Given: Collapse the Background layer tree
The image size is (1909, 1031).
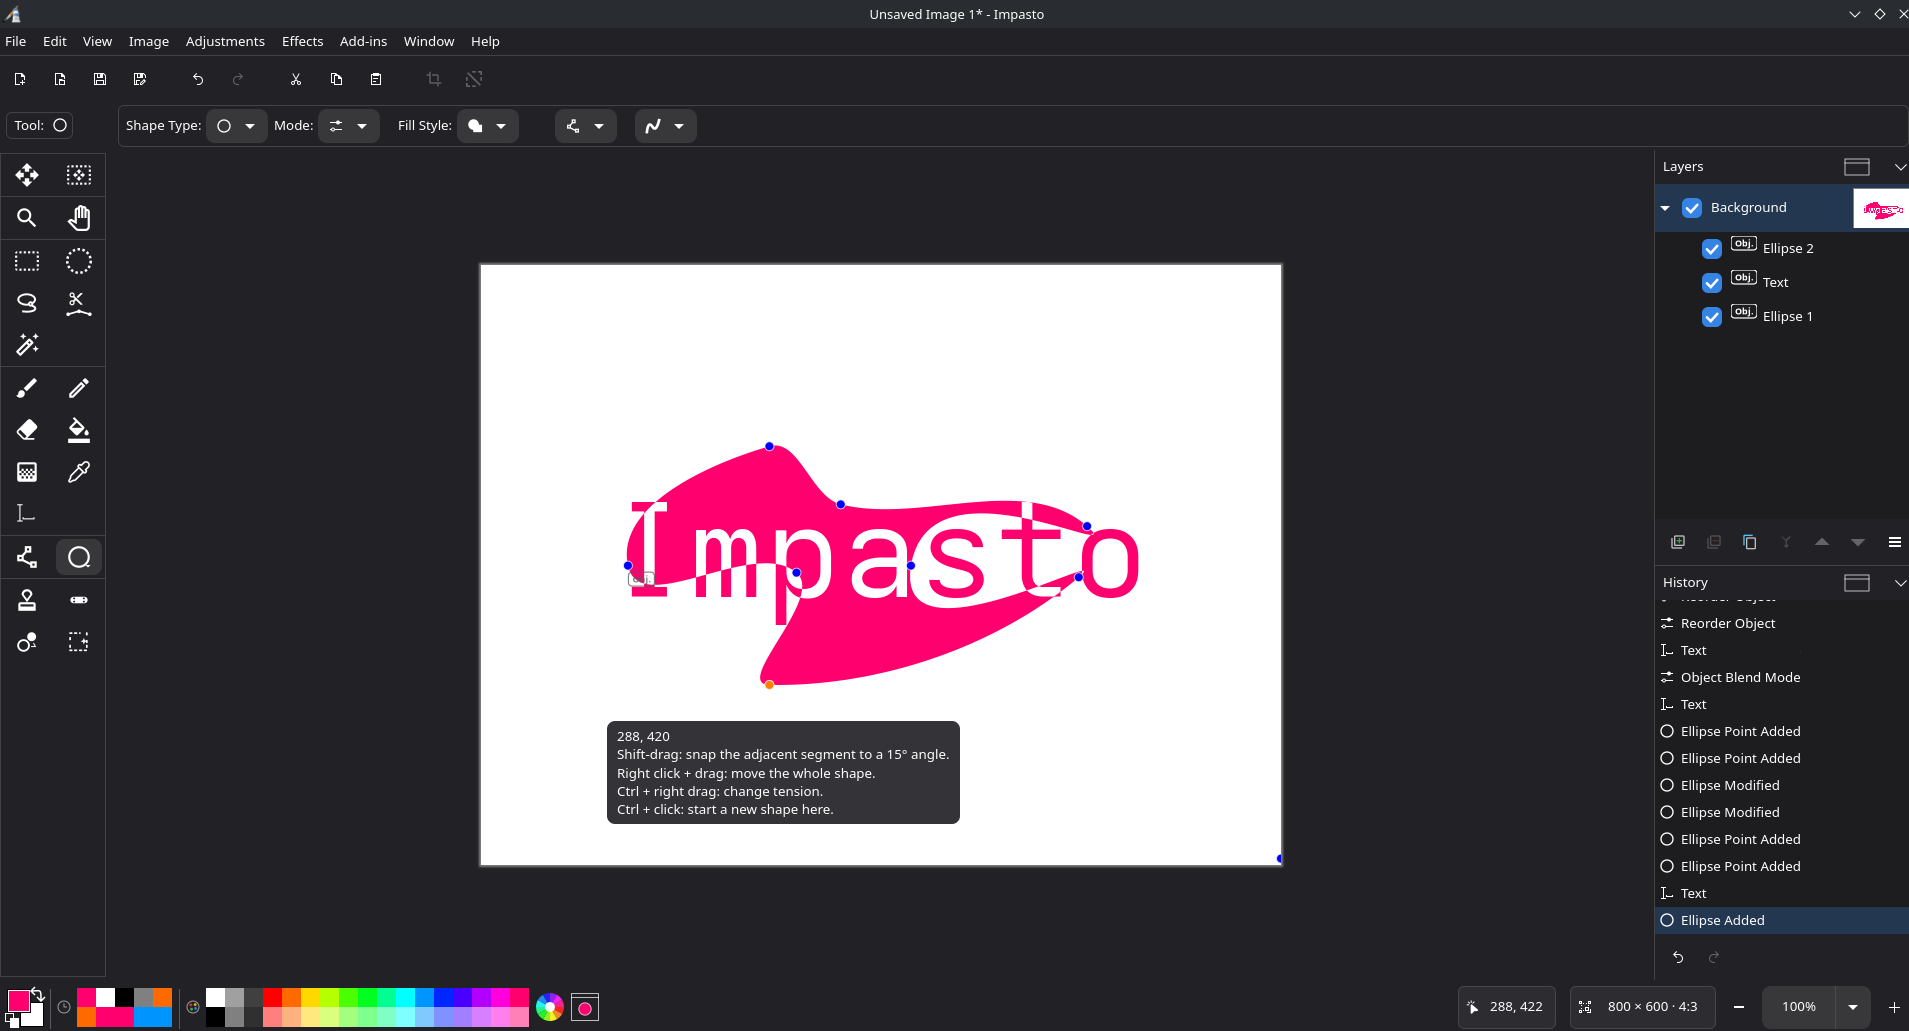Looking at the screenshot, I should (1665, 208).
